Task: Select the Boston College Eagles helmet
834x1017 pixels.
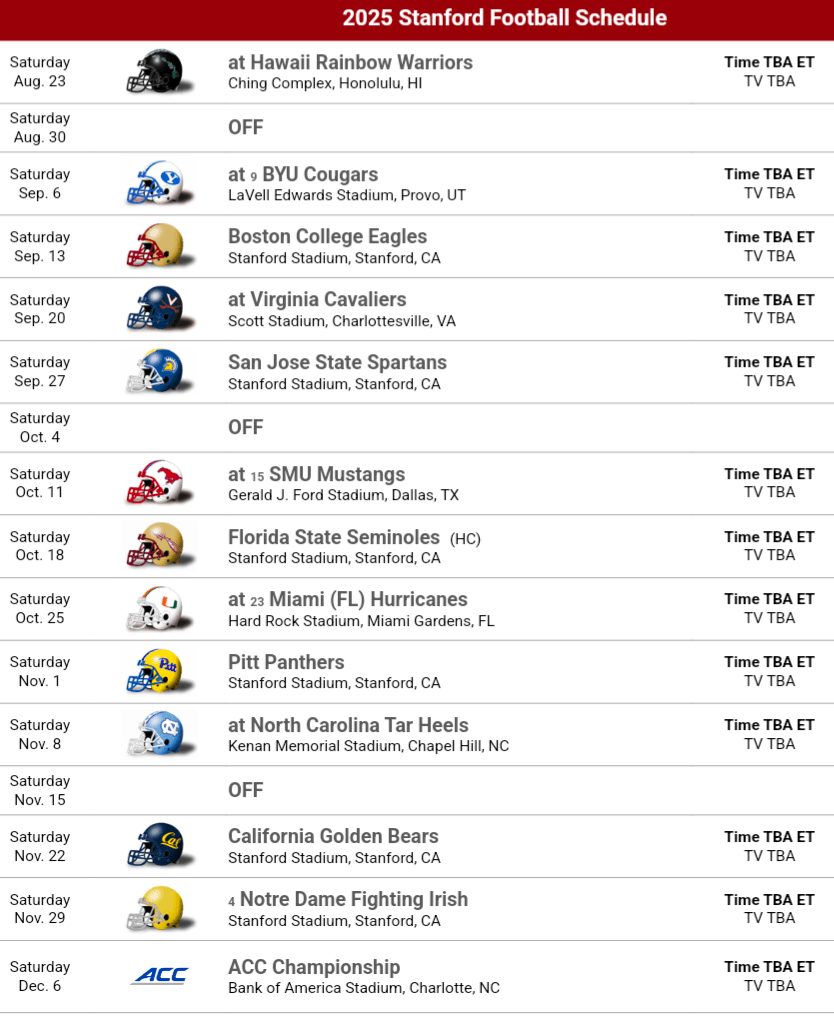Action: point(155,246)
